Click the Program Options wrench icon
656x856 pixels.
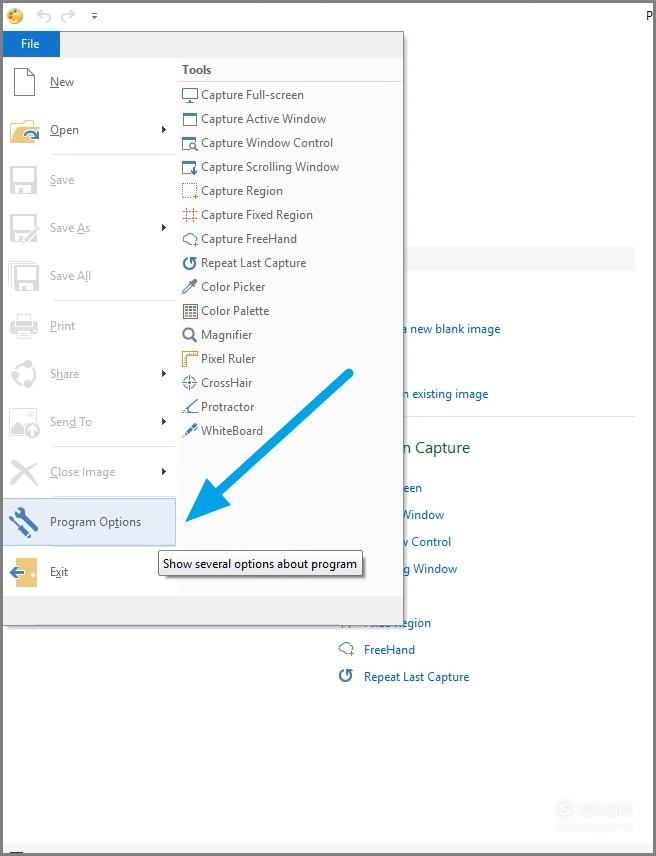point(23,522)
